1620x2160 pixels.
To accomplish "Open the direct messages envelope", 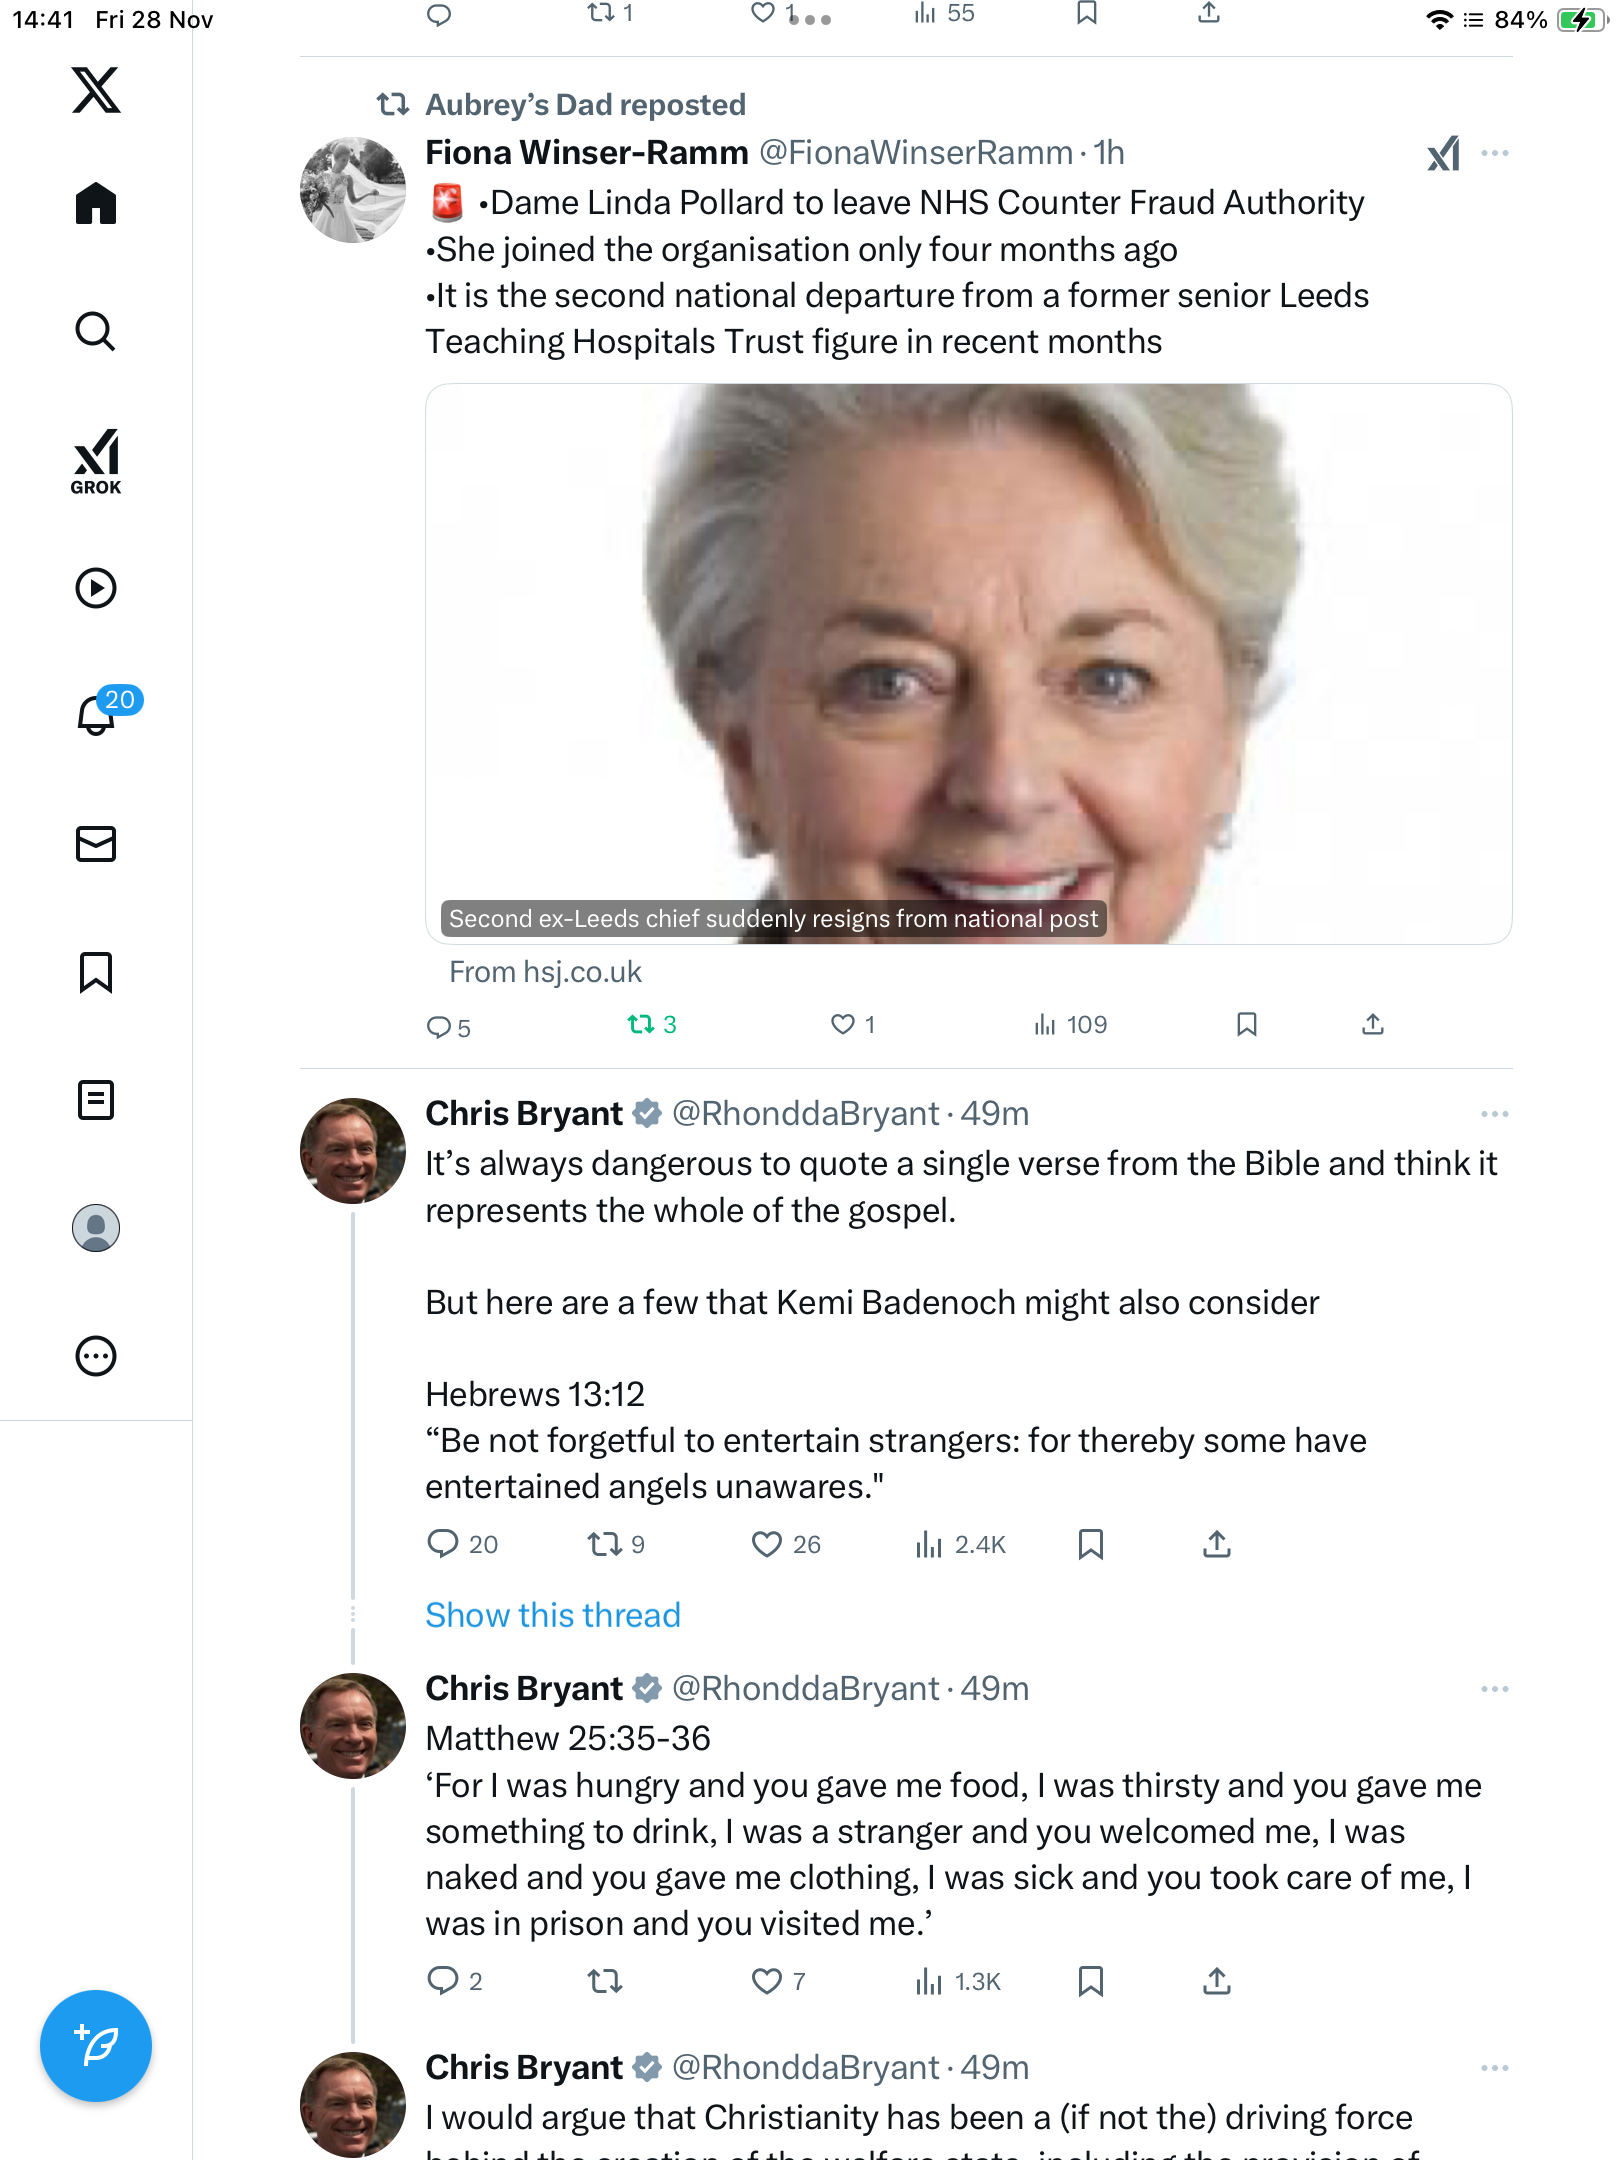I will click(x=96, y=844).
